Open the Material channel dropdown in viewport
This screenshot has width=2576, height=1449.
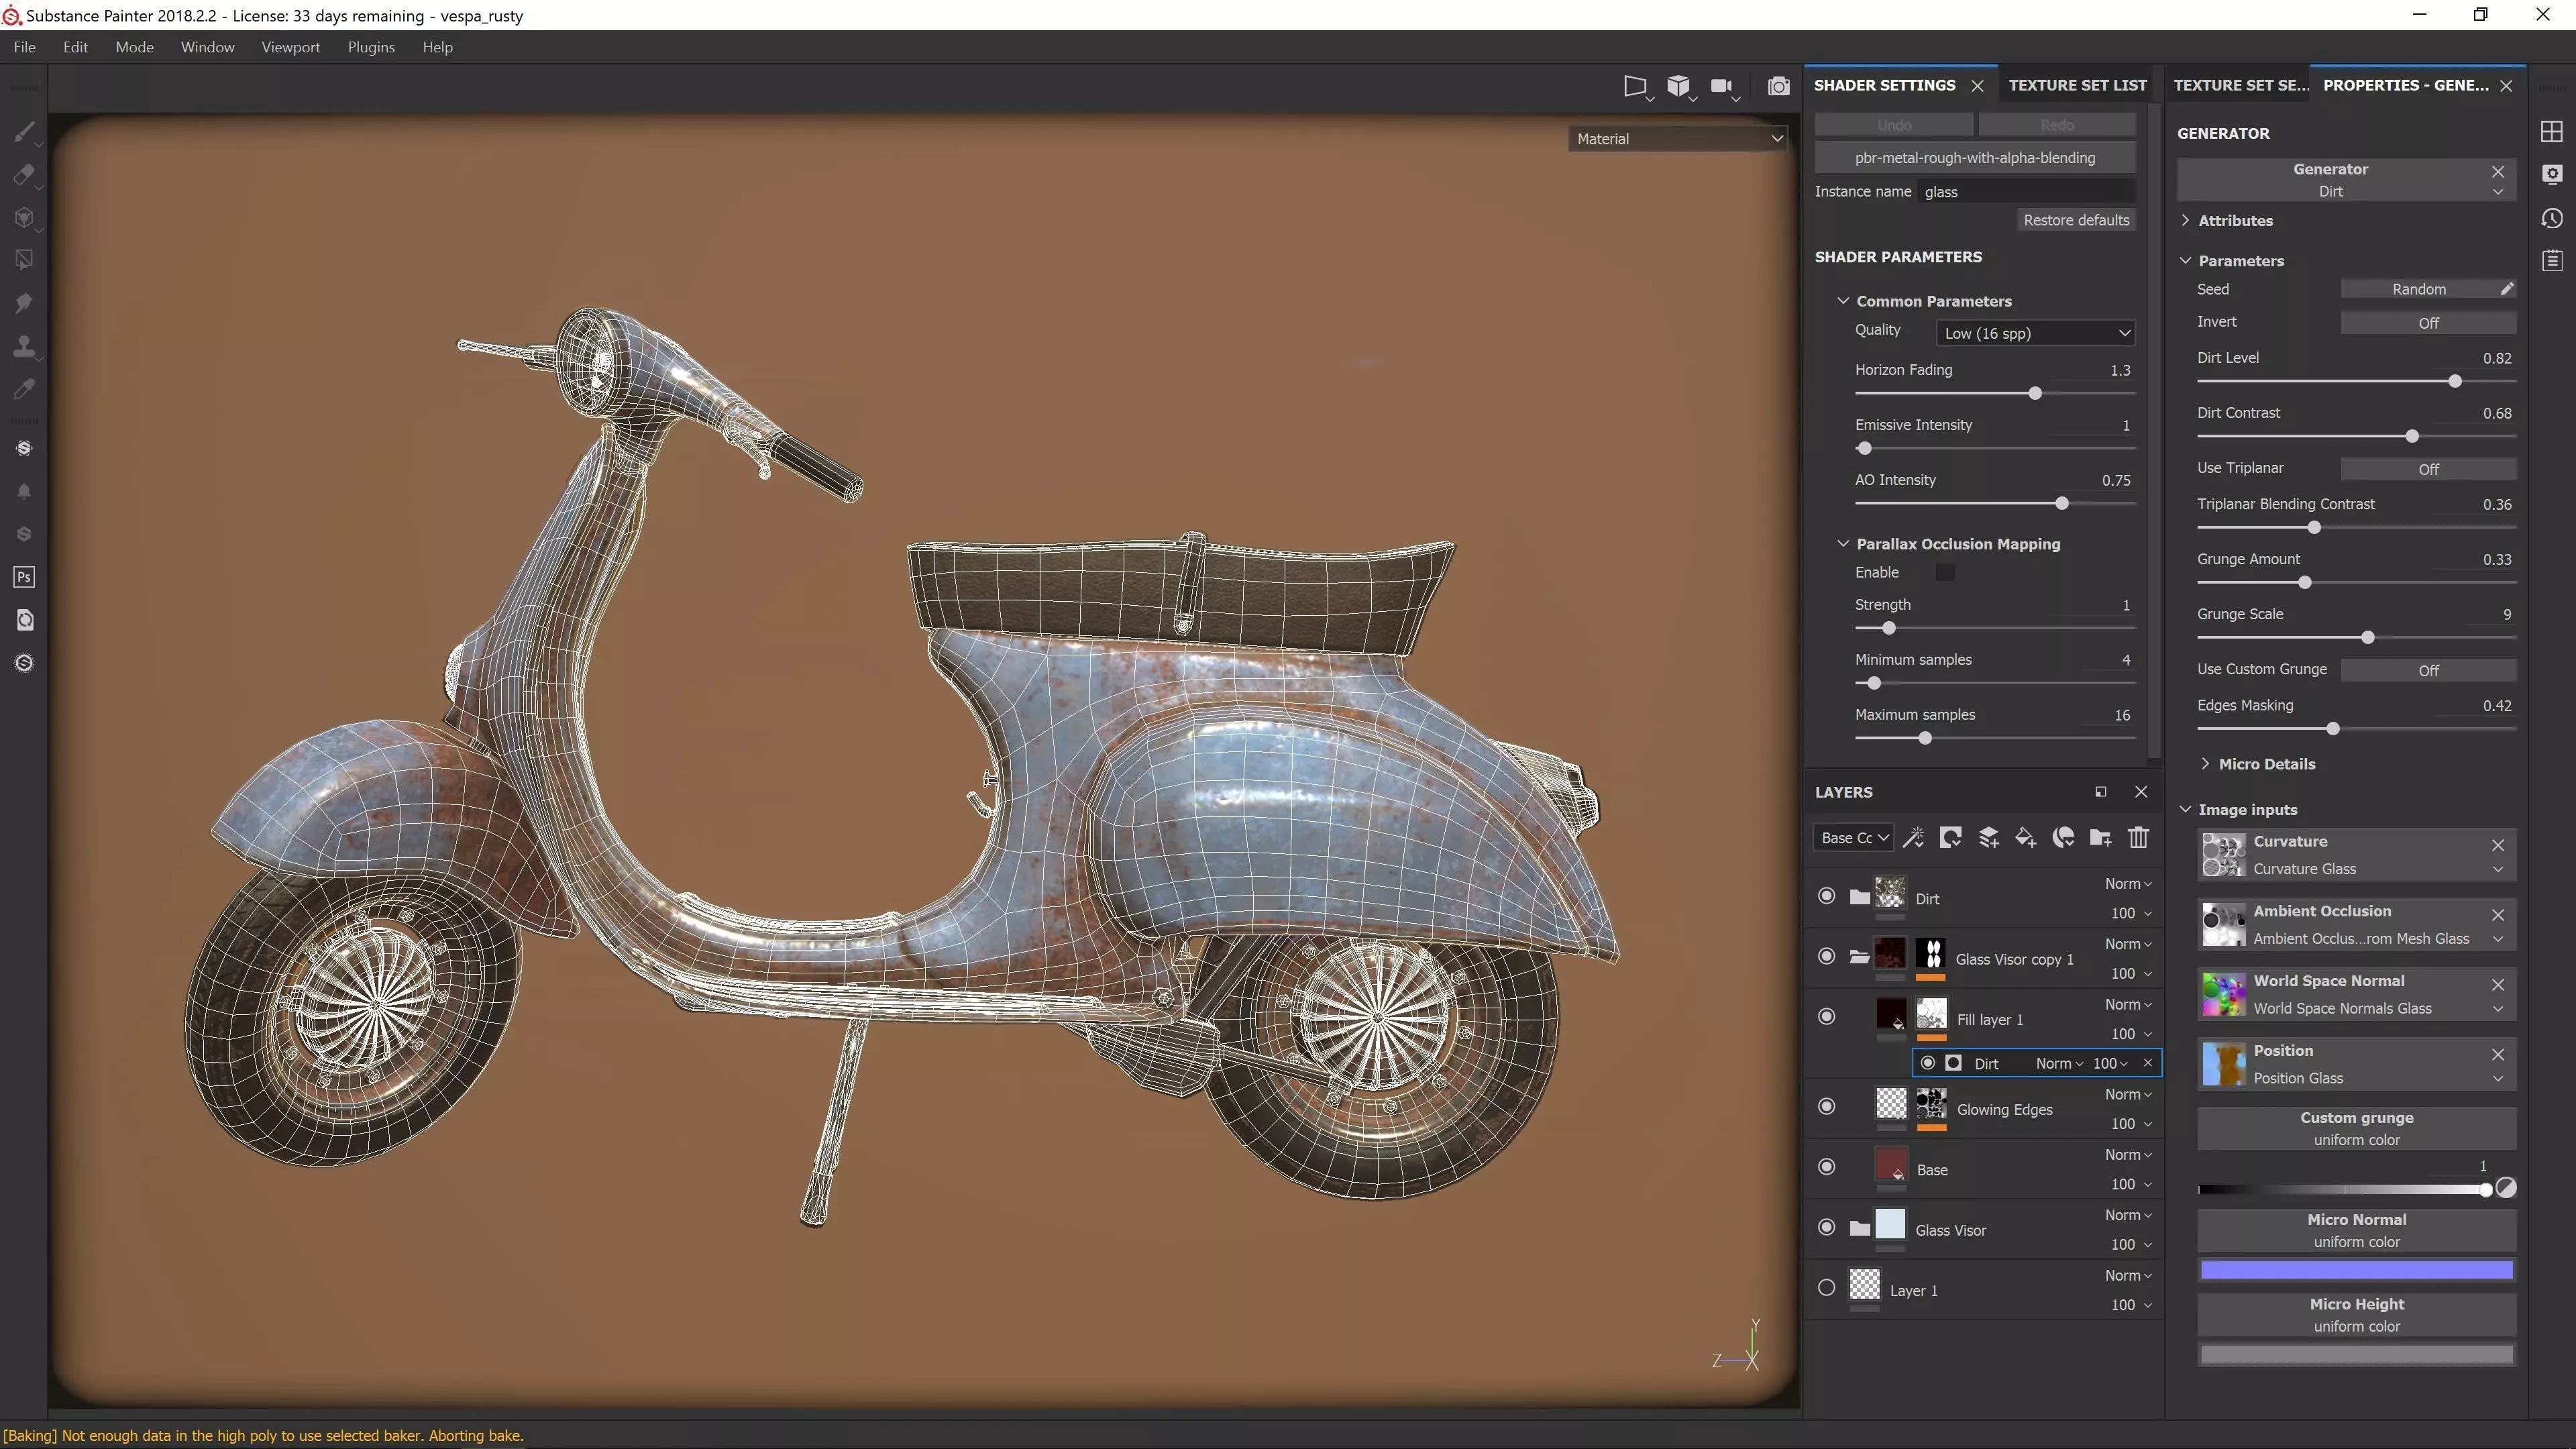(x=1678, y=139)
